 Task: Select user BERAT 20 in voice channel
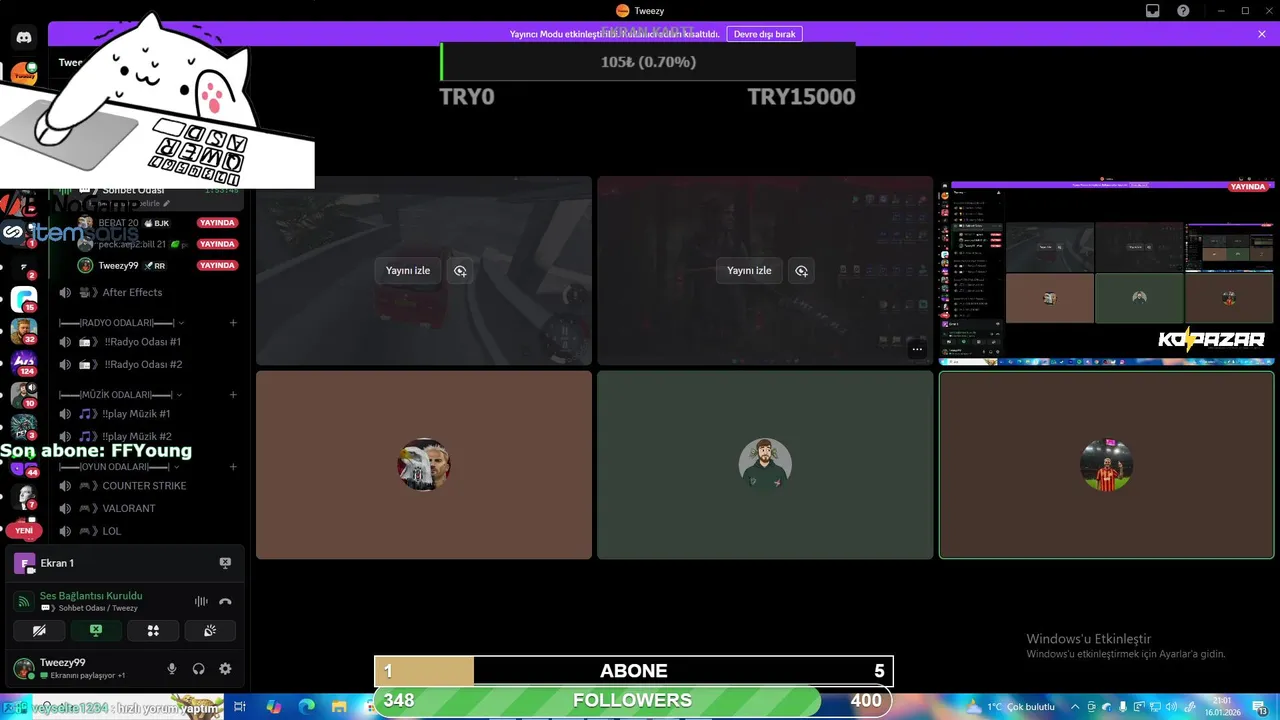click(x=158, y=223)
